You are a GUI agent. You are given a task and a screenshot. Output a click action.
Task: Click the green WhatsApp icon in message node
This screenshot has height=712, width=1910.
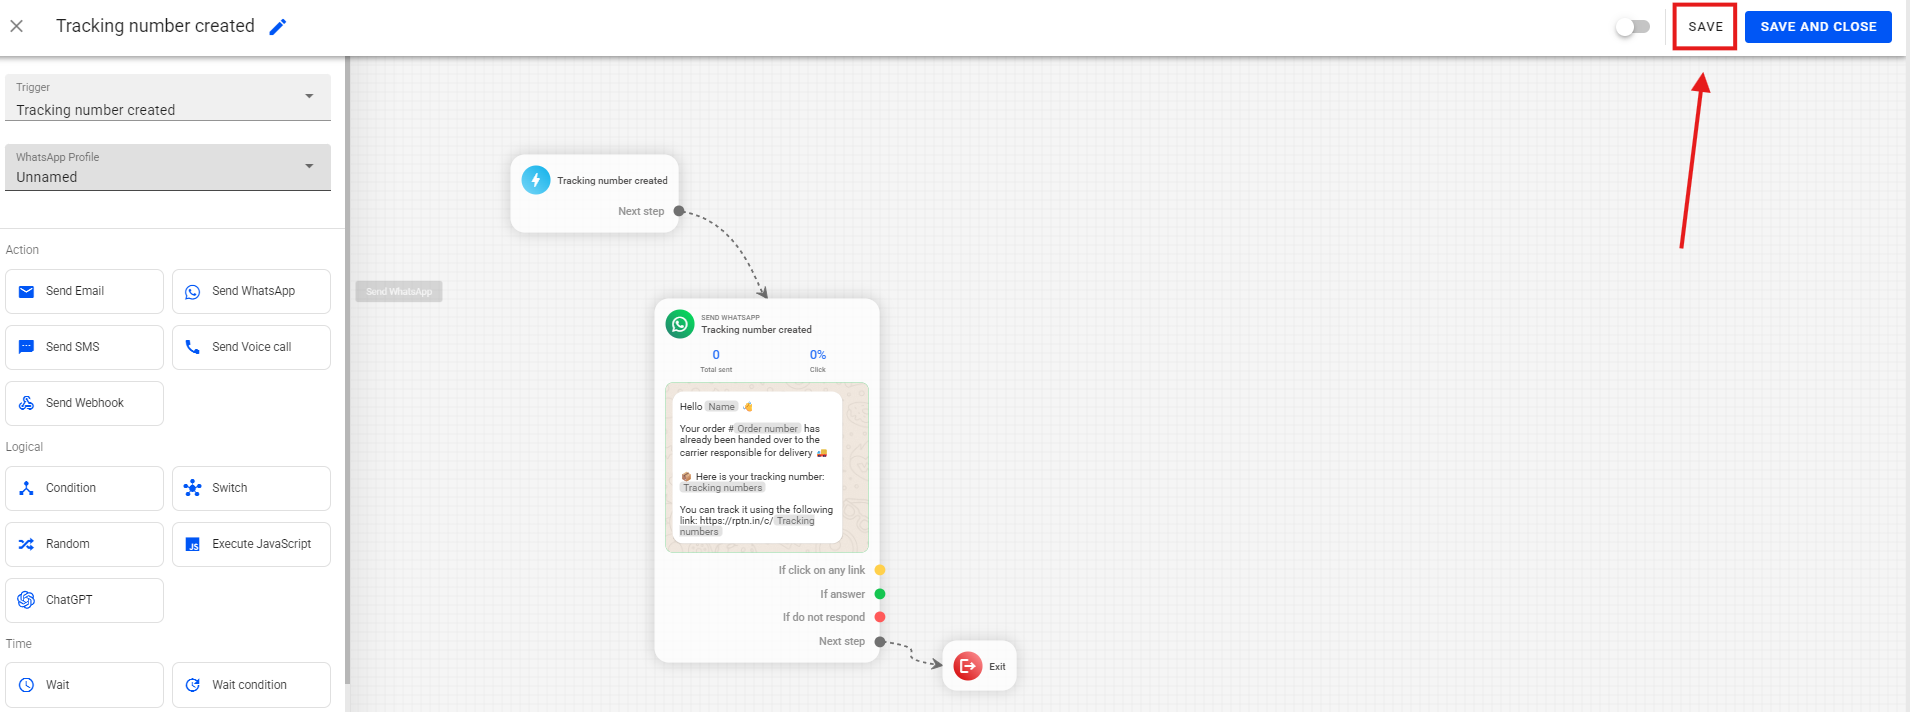(680, 324)
